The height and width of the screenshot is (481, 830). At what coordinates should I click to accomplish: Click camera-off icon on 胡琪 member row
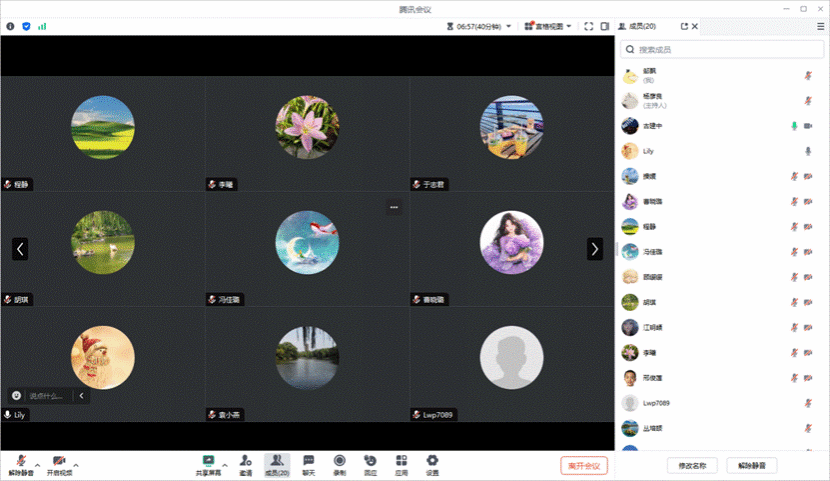[x=808, y=302]
